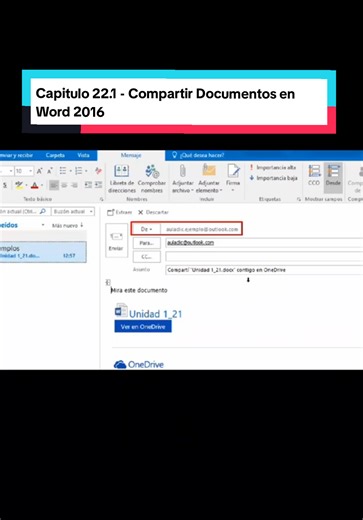Viewport: 363px width, 520px height.
Task: Increase the paragraph indent
Action: 98,185
